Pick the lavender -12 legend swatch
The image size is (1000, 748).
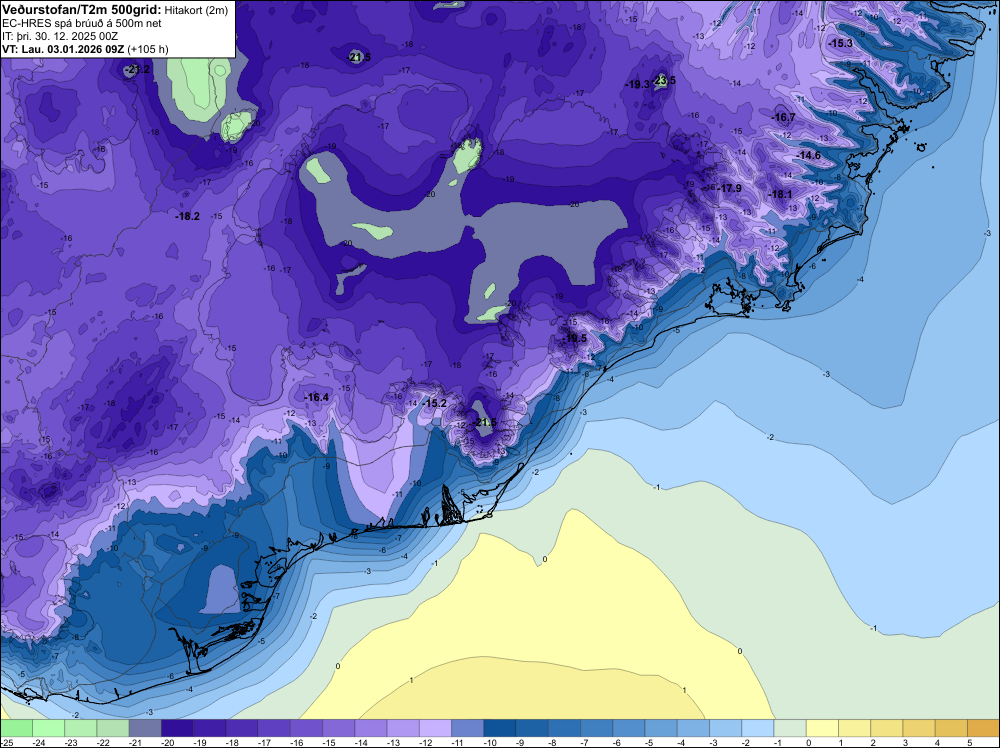[436, 728]
